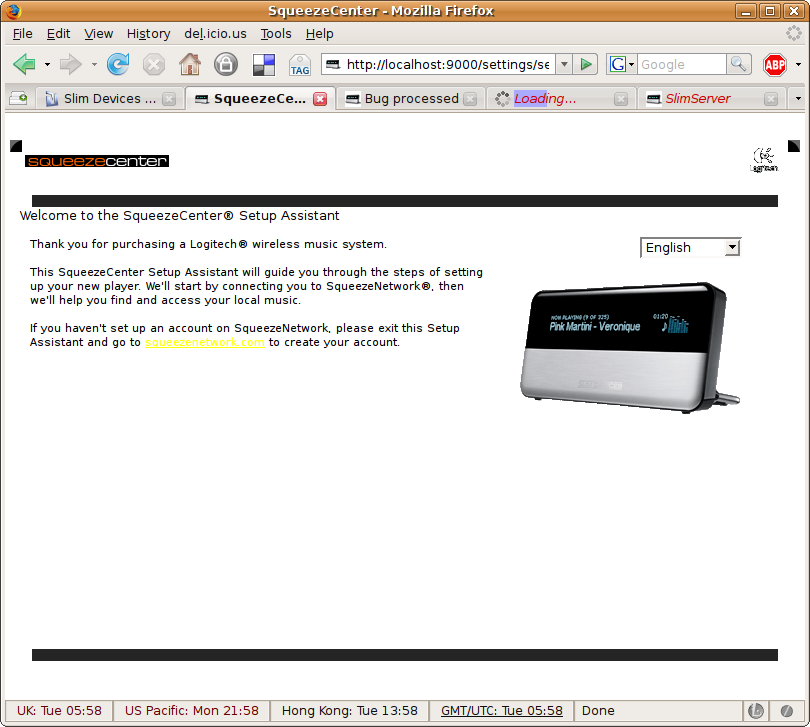Click the padlock icon in toolbar
Screen dimensions: 810x727
tap(226, 65)
